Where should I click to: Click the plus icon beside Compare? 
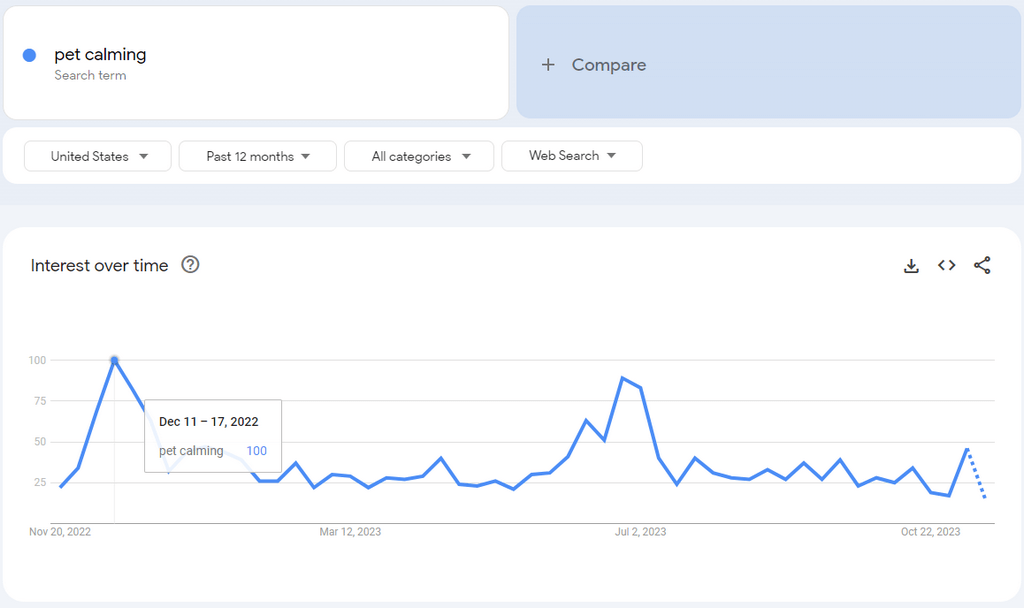click(x=548, y=65)
